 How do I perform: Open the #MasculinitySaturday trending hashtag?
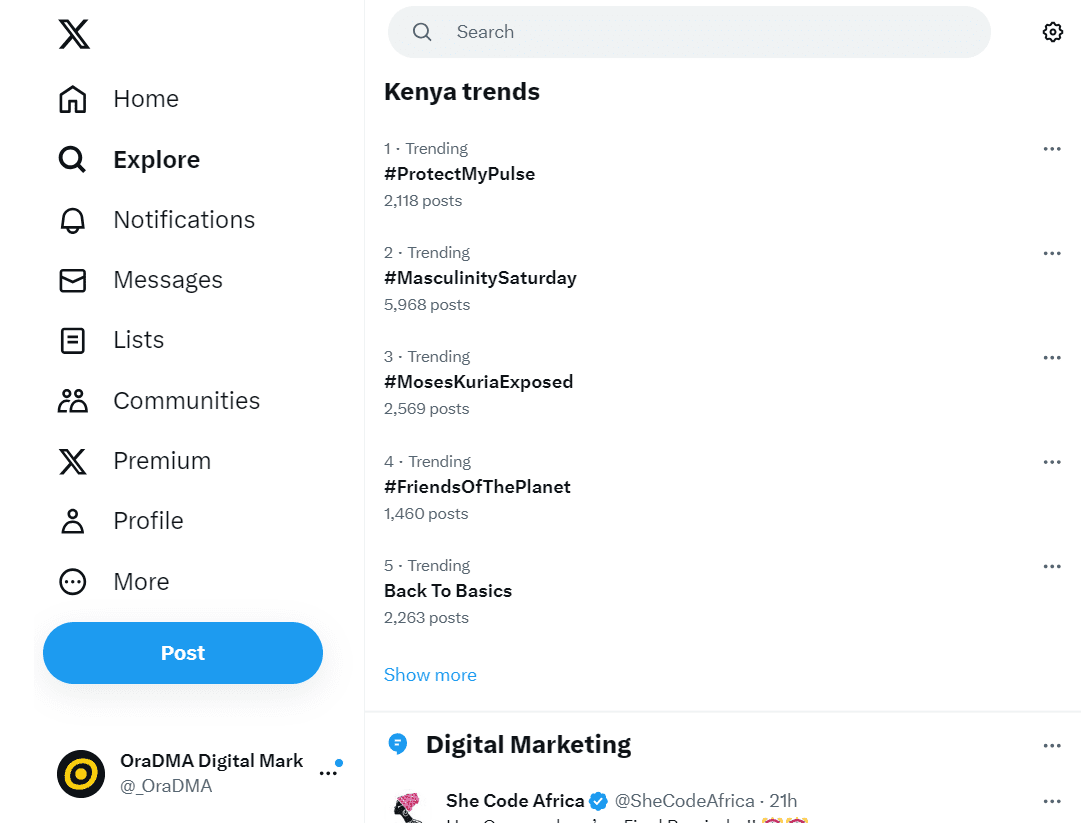click(x=480, y=278)
